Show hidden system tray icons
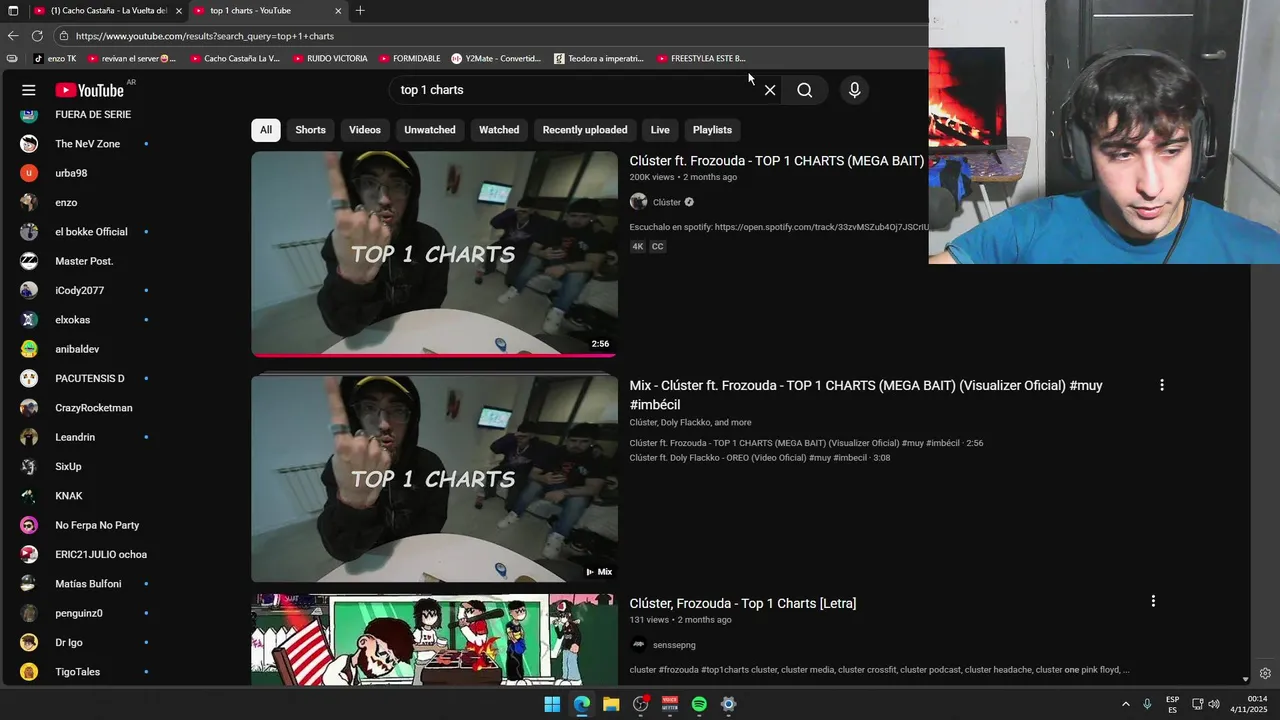Image resolution: width=1280 pixels, height=720 pixels. 1126,704
